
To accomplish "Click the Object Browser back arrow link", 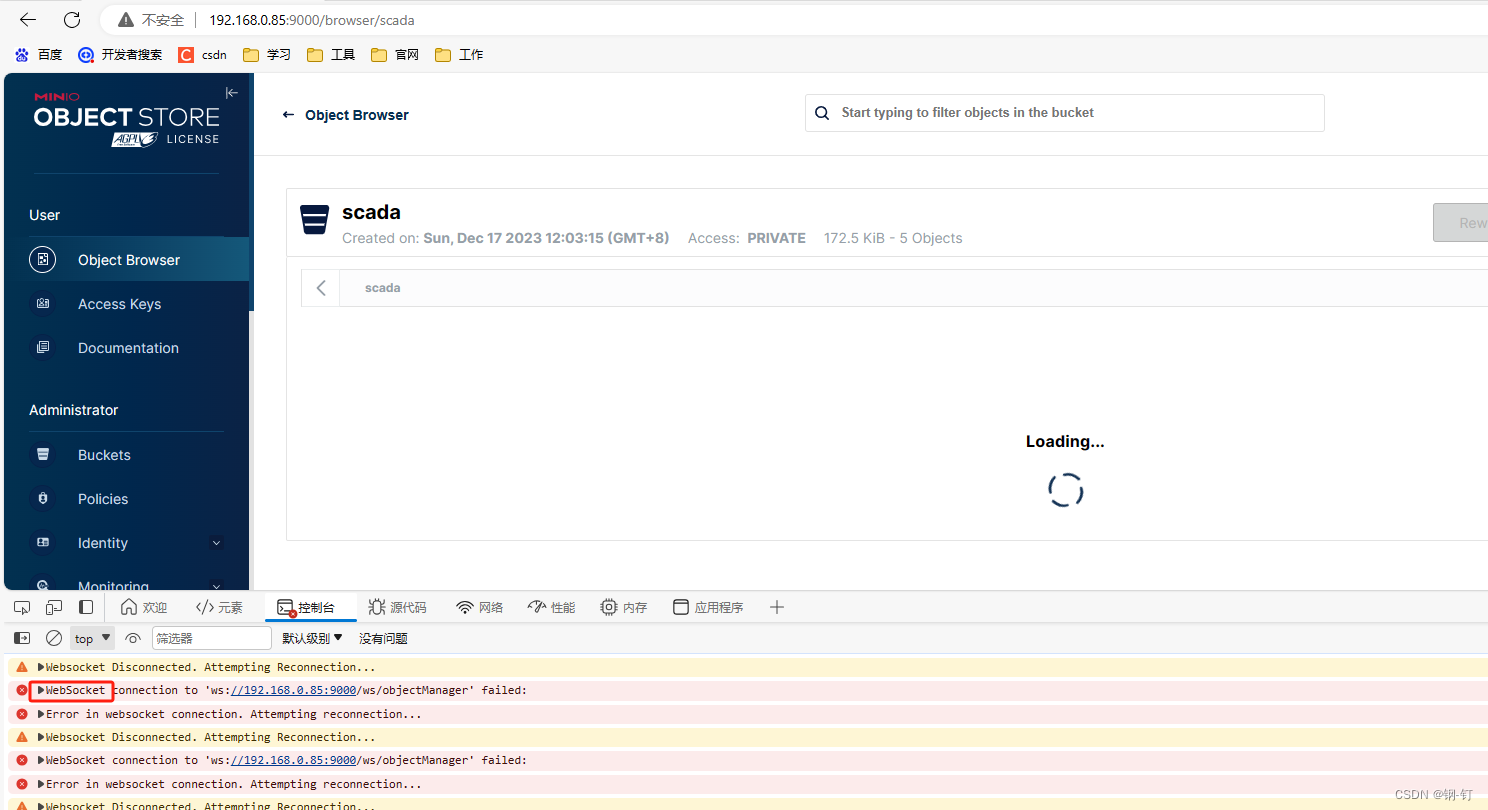I will [288, 114].
